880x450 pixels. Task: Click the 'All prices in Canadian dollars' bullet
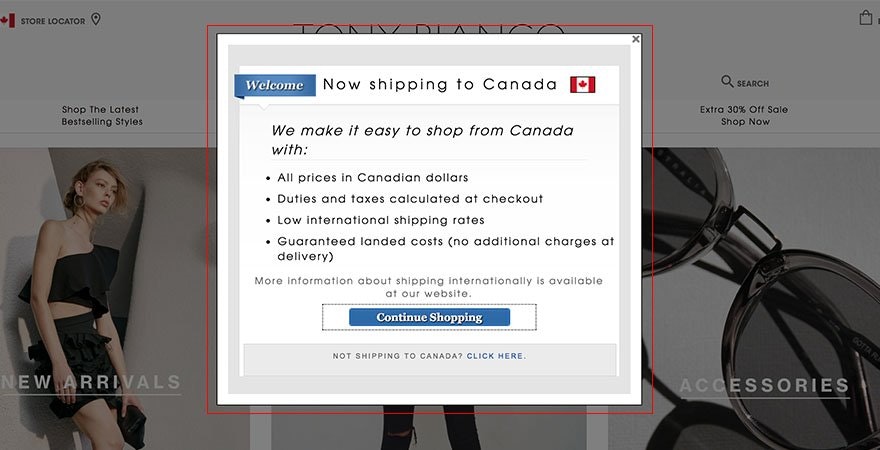click(372, 178)
